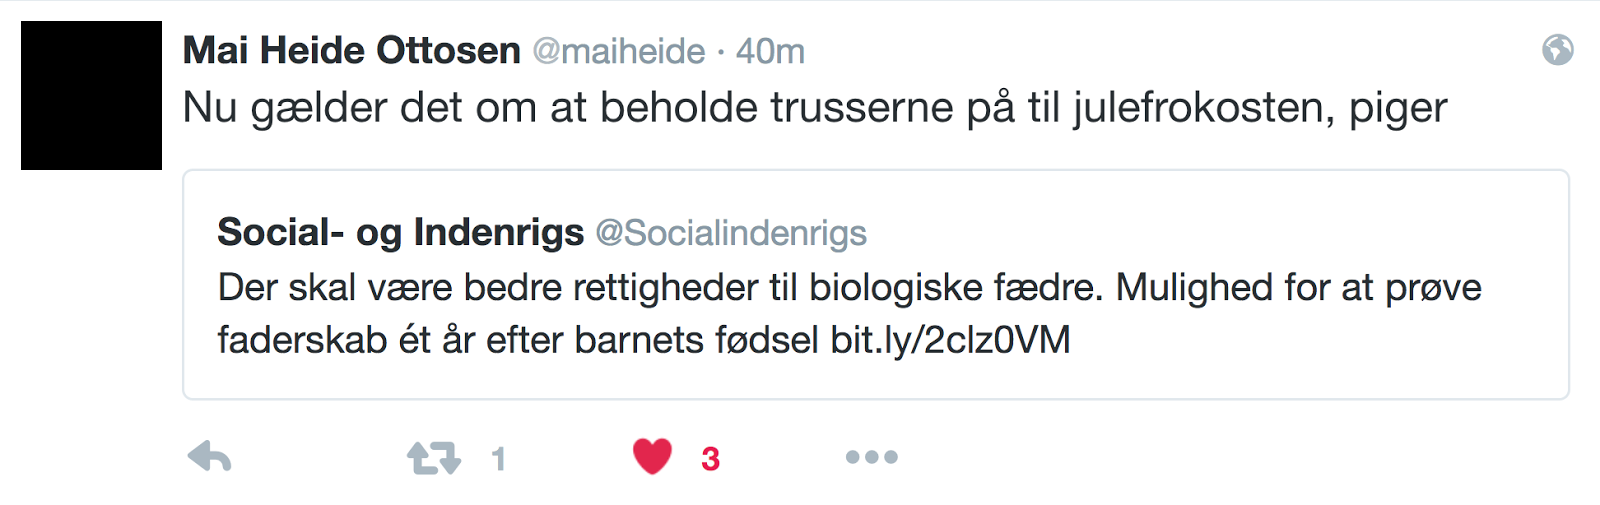Open Mai Heide Ottosen's profile name
The width and height of the screenshot is (1600, 505).
coord(351,50)
